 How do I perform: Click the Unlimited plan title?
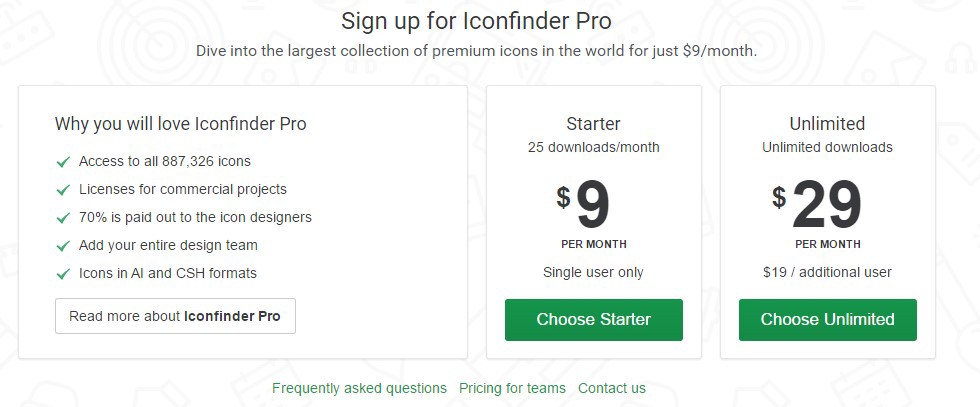827,124
